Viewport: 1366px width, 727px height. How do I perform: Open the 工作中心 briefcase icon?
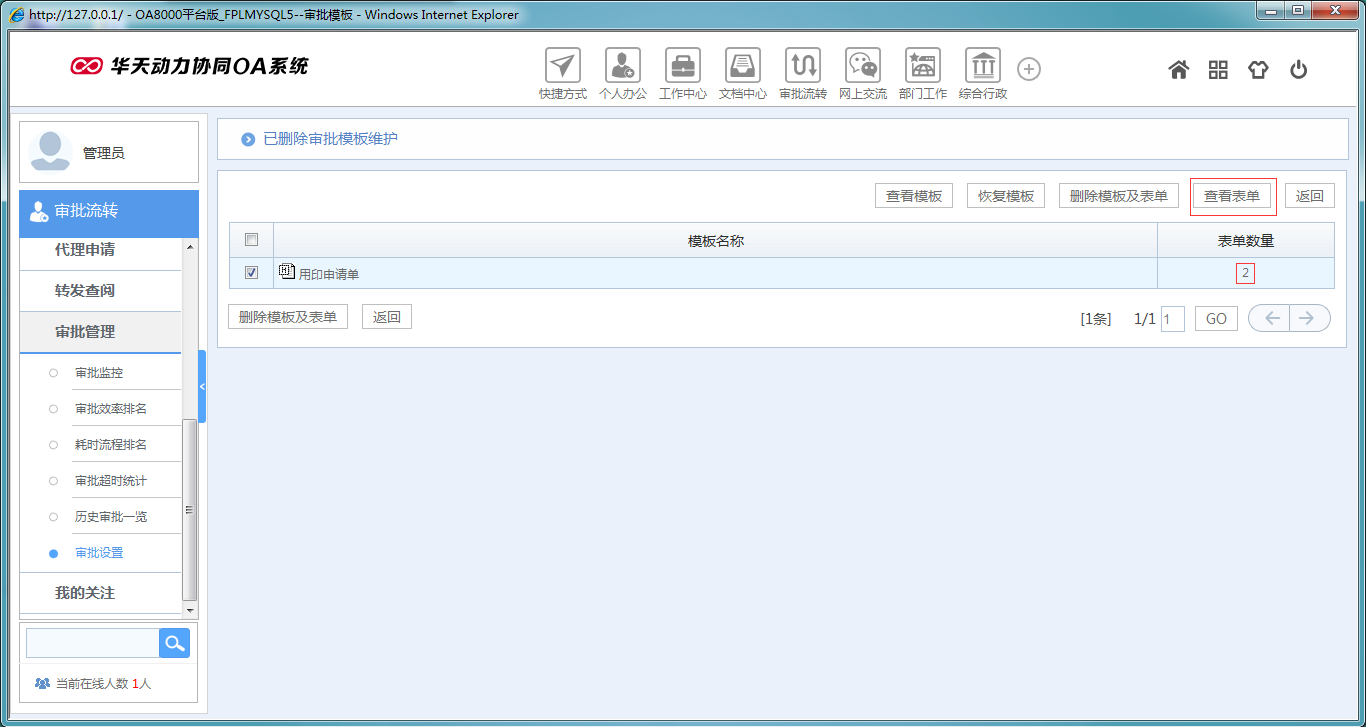pyautogui.click(x=683, y=66)
